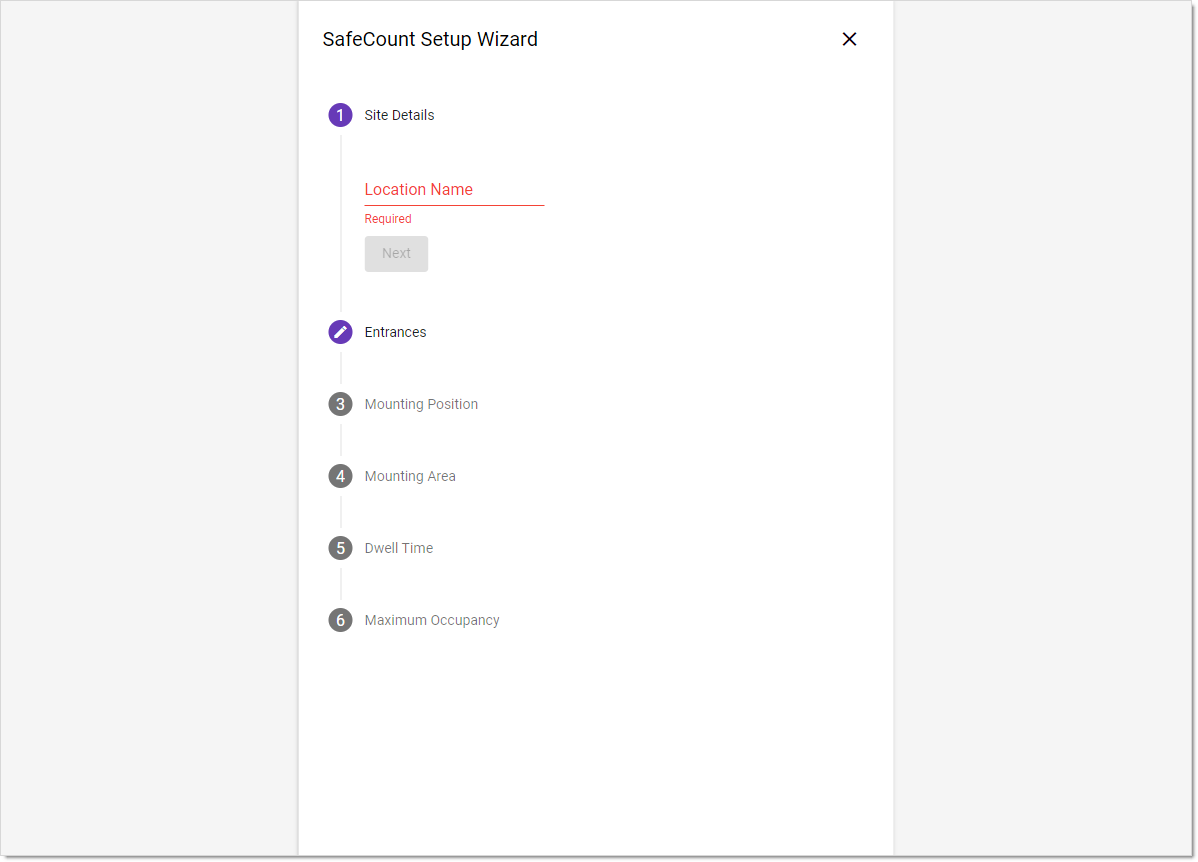1198x862 pixels.
Task: Open the Site Details step
Action: coord(399,115)
